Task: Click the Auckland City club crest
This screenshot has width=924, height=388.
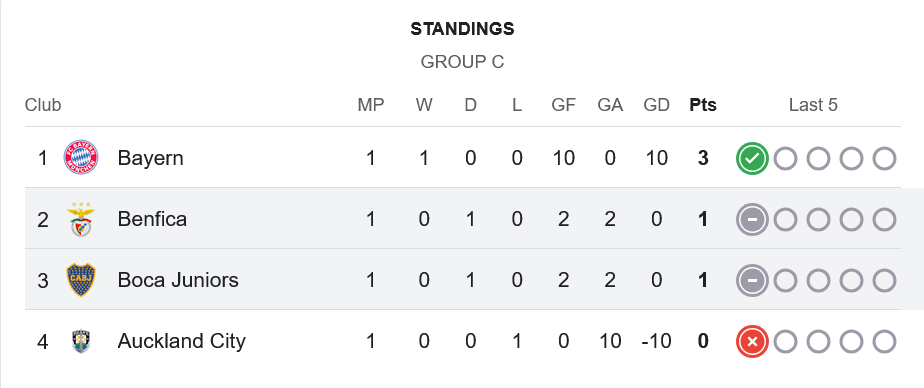Action: pyautogui.click(x=81, y=341)
